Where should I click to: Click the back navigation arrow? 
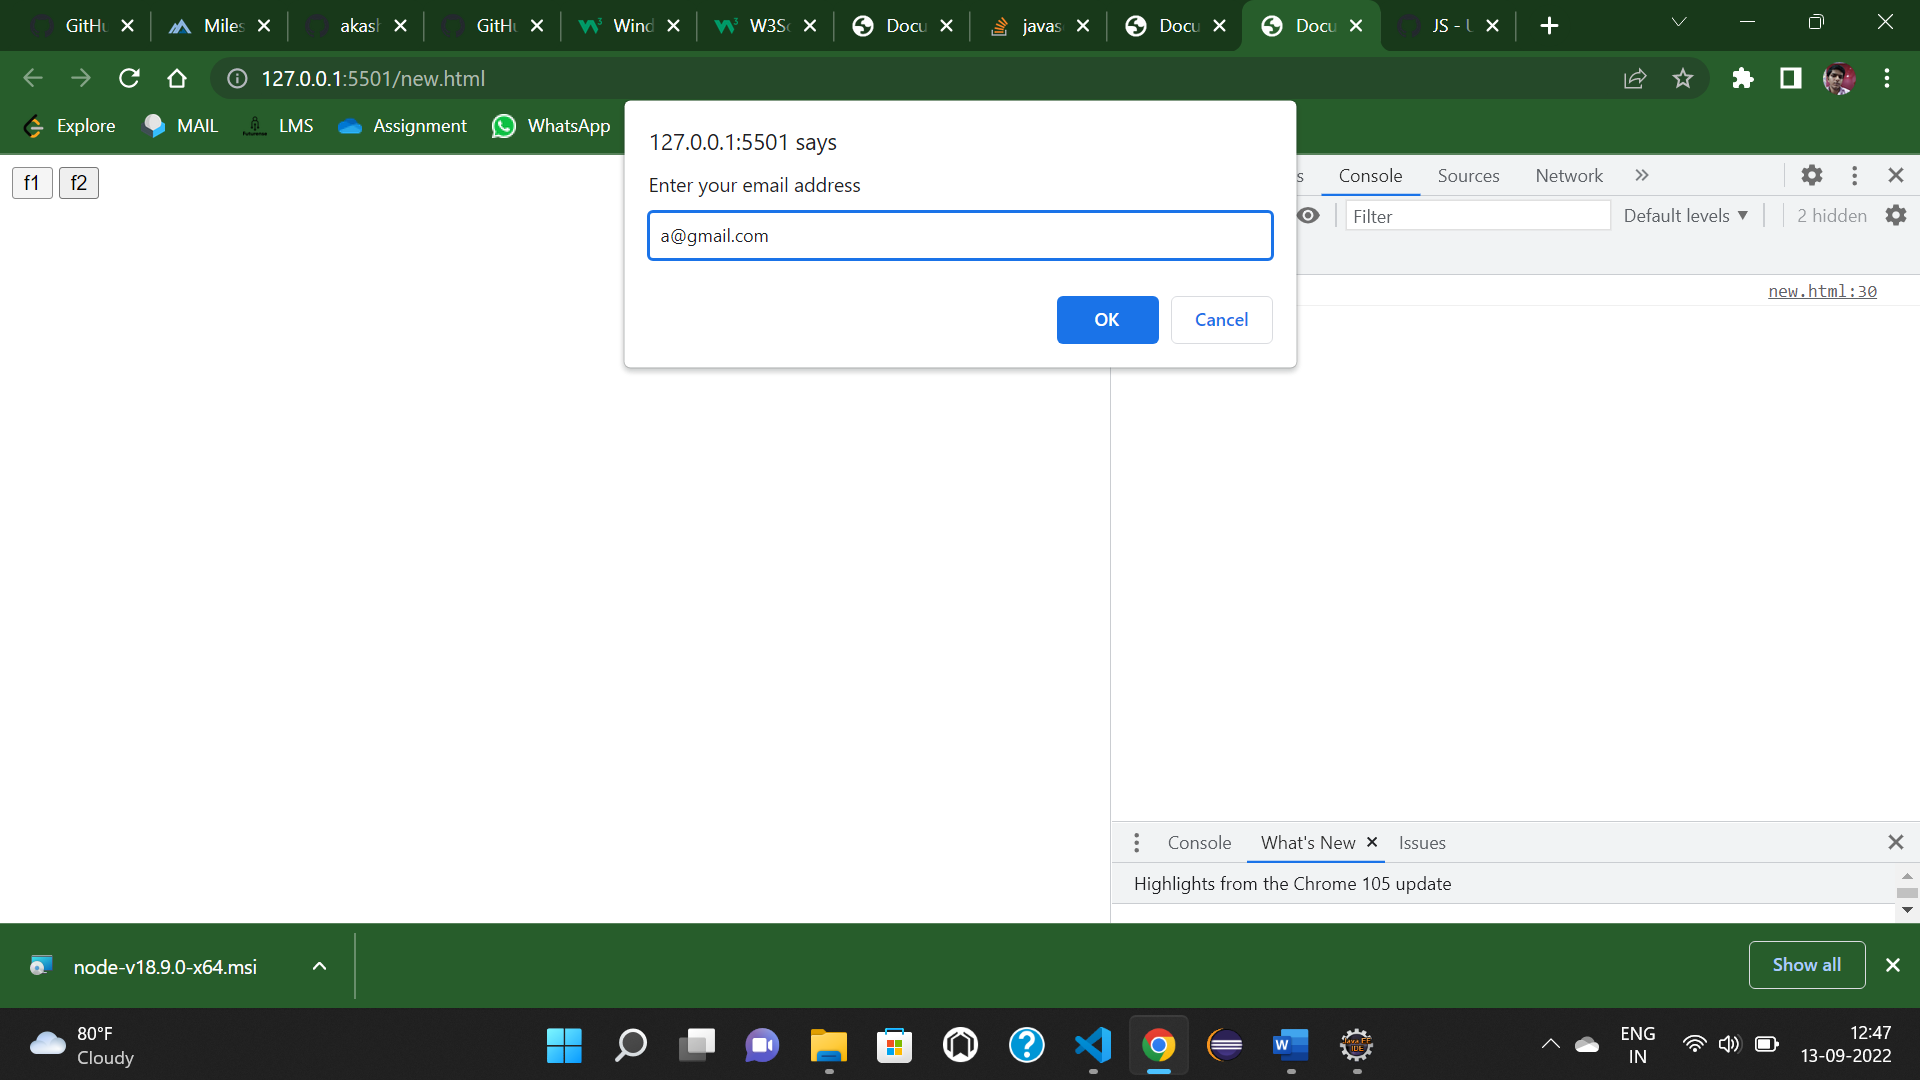tap(33, 78)
